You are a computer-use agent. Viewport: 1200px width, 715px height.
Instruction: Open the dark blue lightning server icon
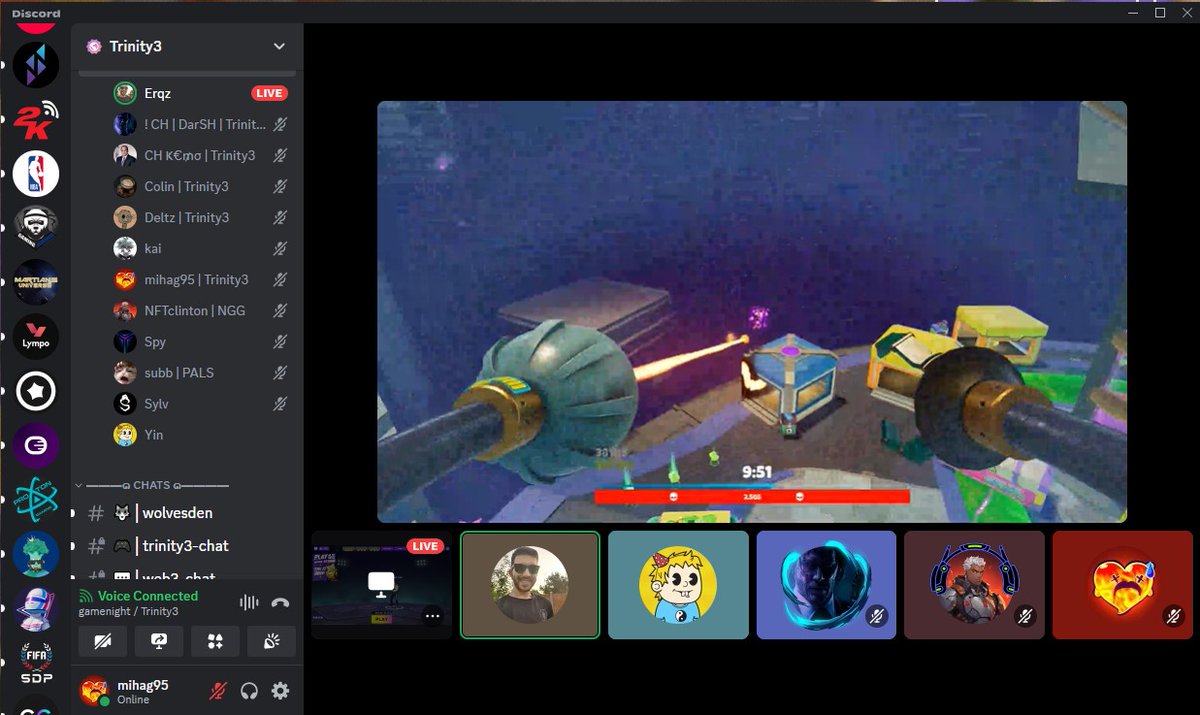click(x=36, y=65)
